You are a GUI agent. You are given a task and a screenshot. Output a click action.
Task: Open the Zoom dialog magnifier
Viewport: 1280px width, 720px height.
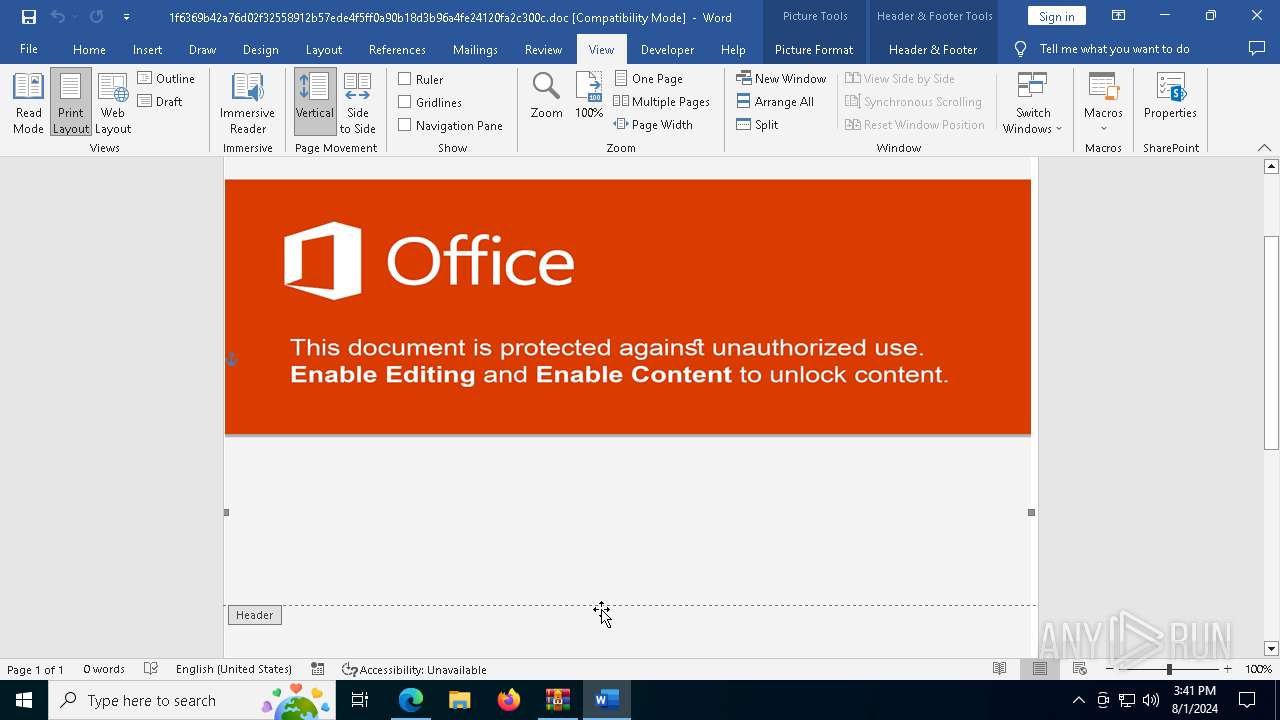[546, 96]
